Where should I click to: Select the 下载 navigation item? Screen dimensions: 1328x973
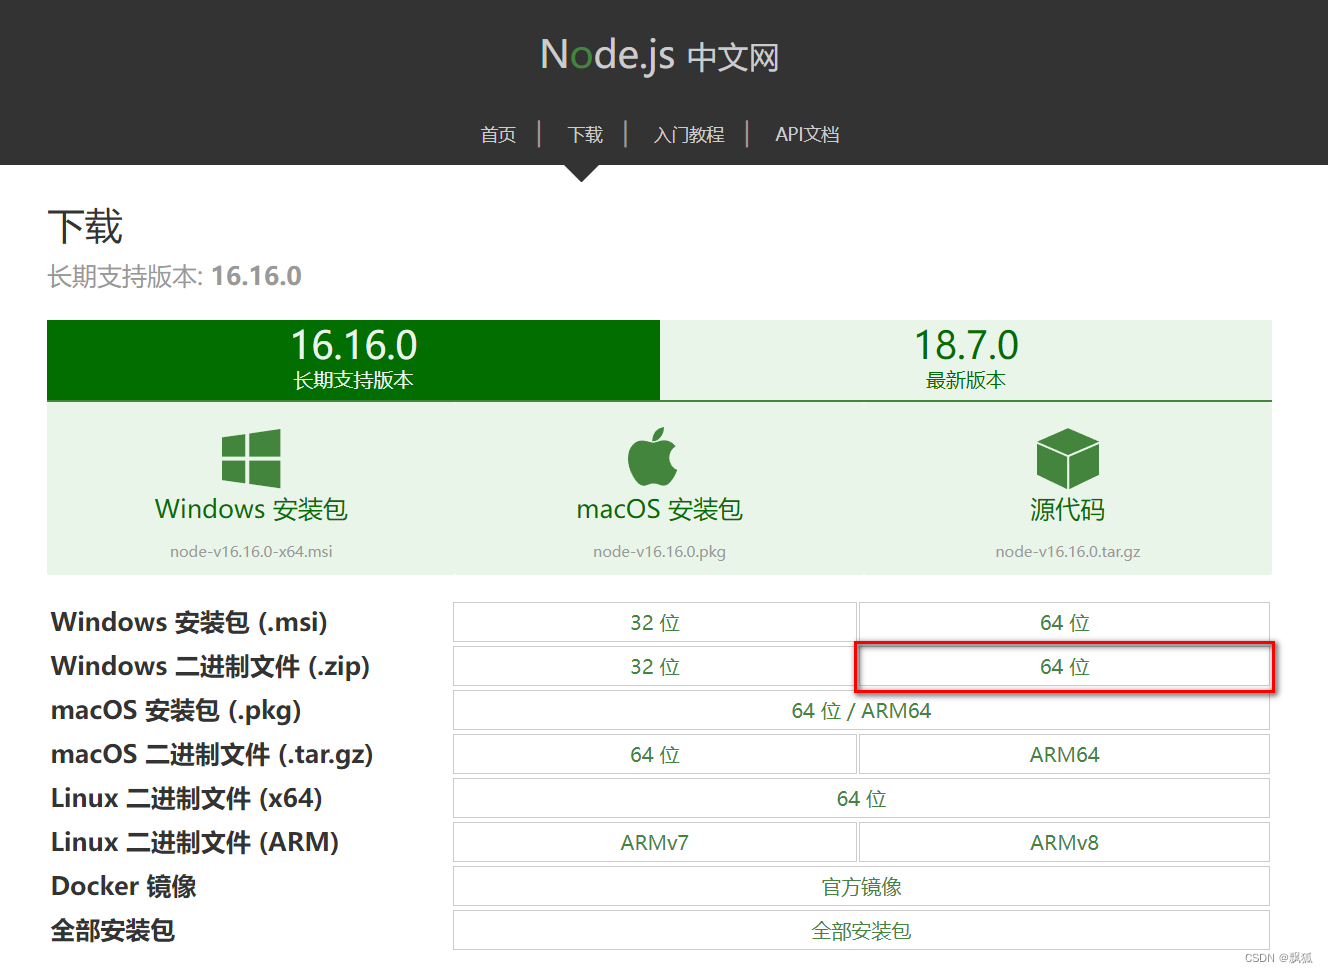[x=584, y=134]
